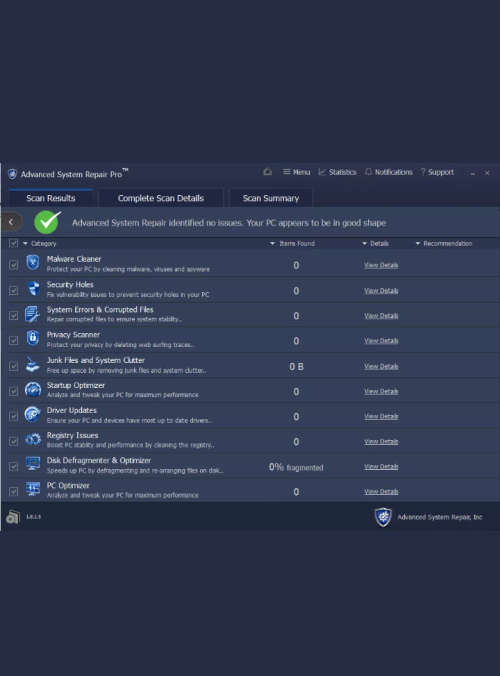Viewport: 500px width, 676px height.
Task: Switch to Complete Scan Details tab
Action: point(161,198)
